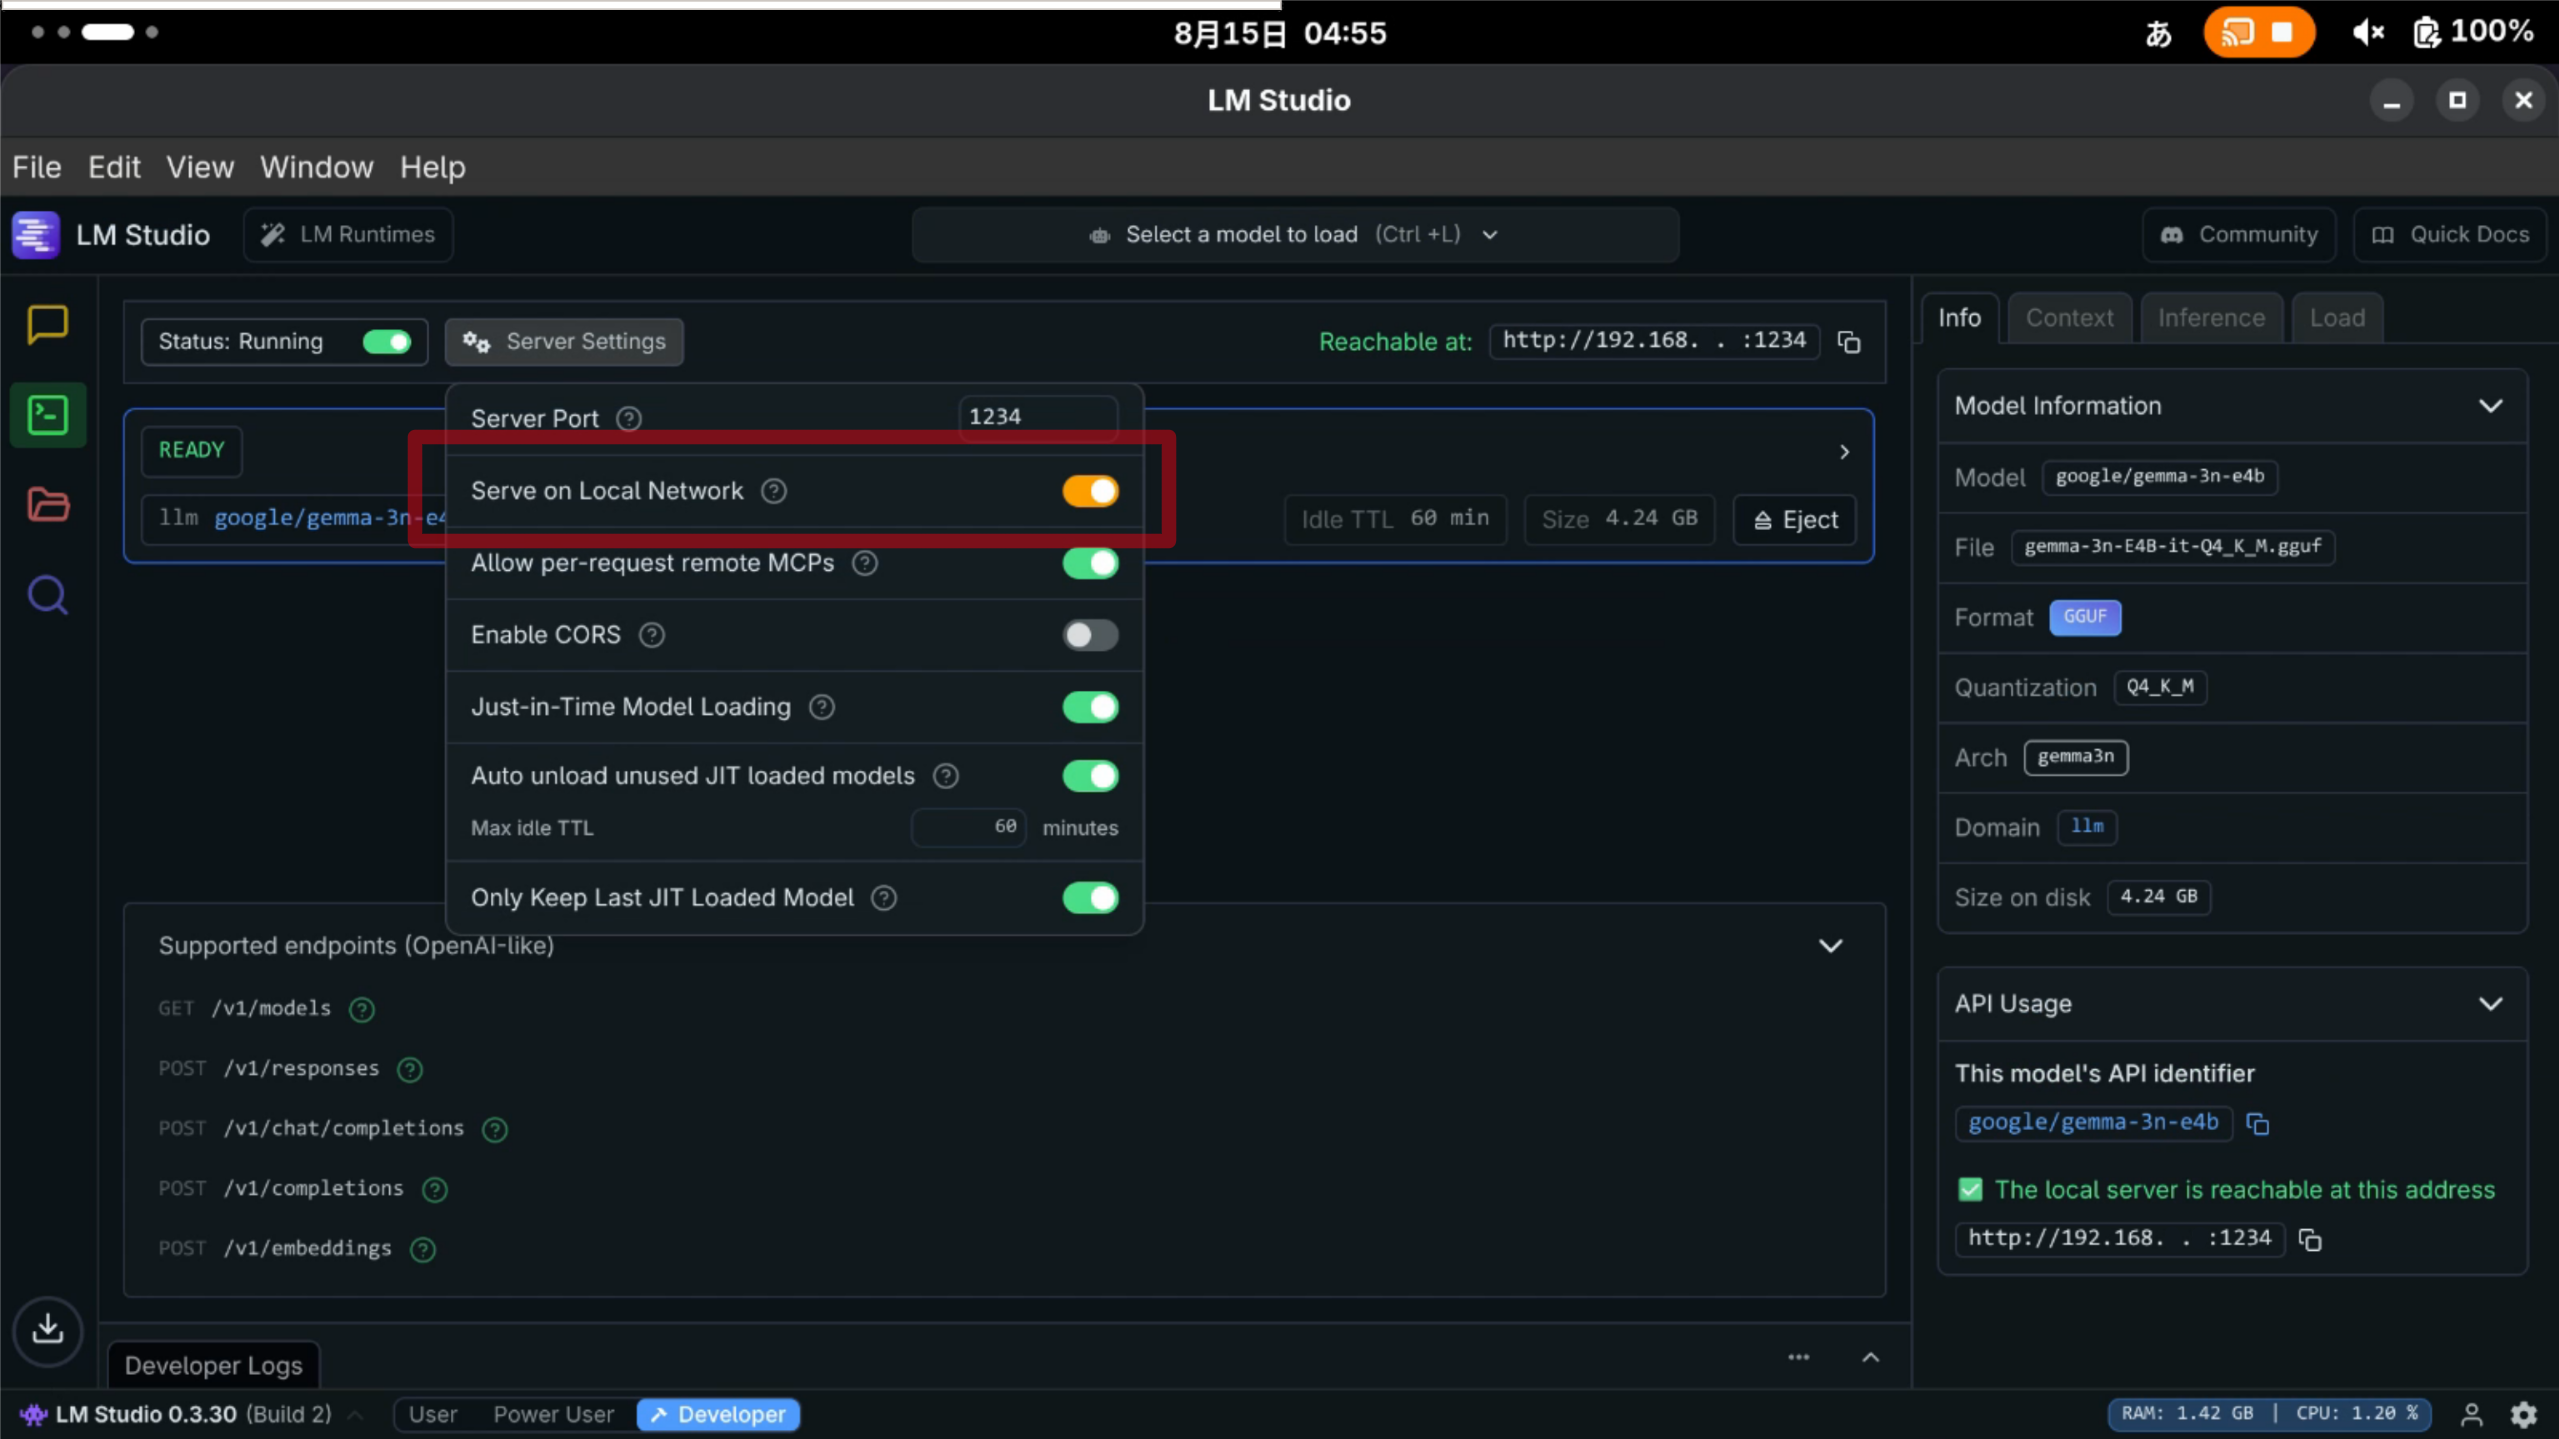2559x1439 pixels.
Task: Click the muted volume icon in top bar
Action: click(2367, 33)
